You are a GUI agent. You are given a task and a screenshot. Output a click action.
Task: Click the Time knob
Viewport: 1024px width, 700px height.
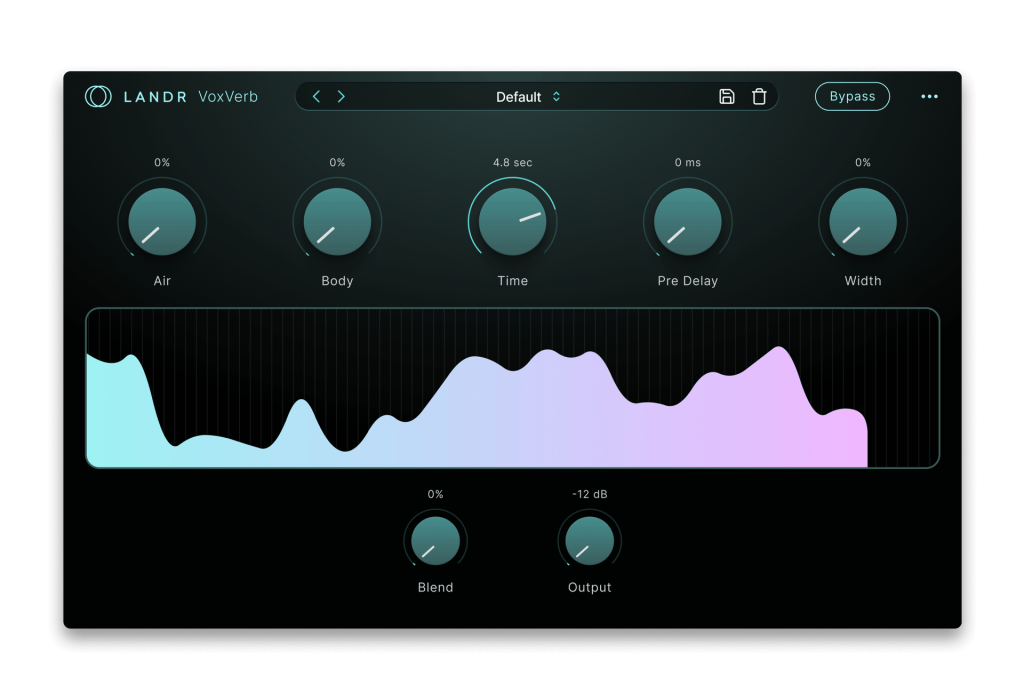[512, 222]
